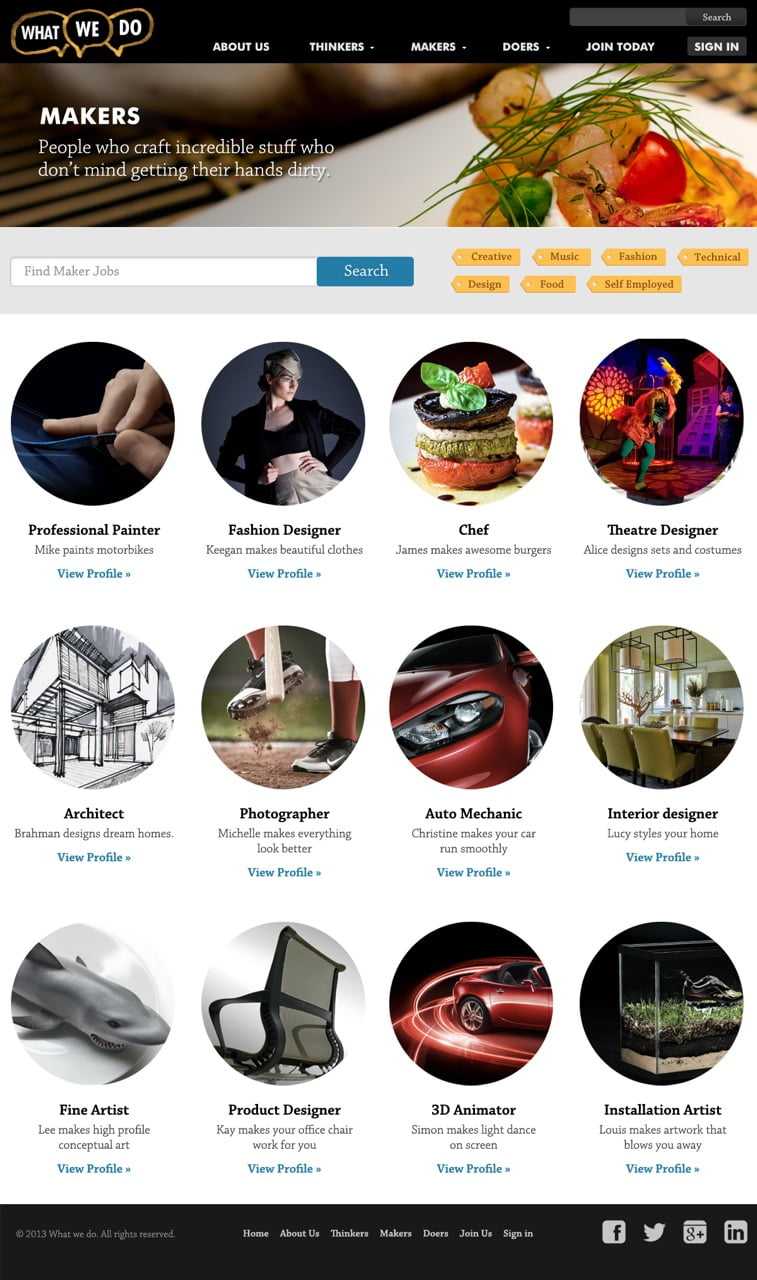Screen dimensions: 757x1280
Task: Open the Google Plus icon in footer
Action: 695,1232
